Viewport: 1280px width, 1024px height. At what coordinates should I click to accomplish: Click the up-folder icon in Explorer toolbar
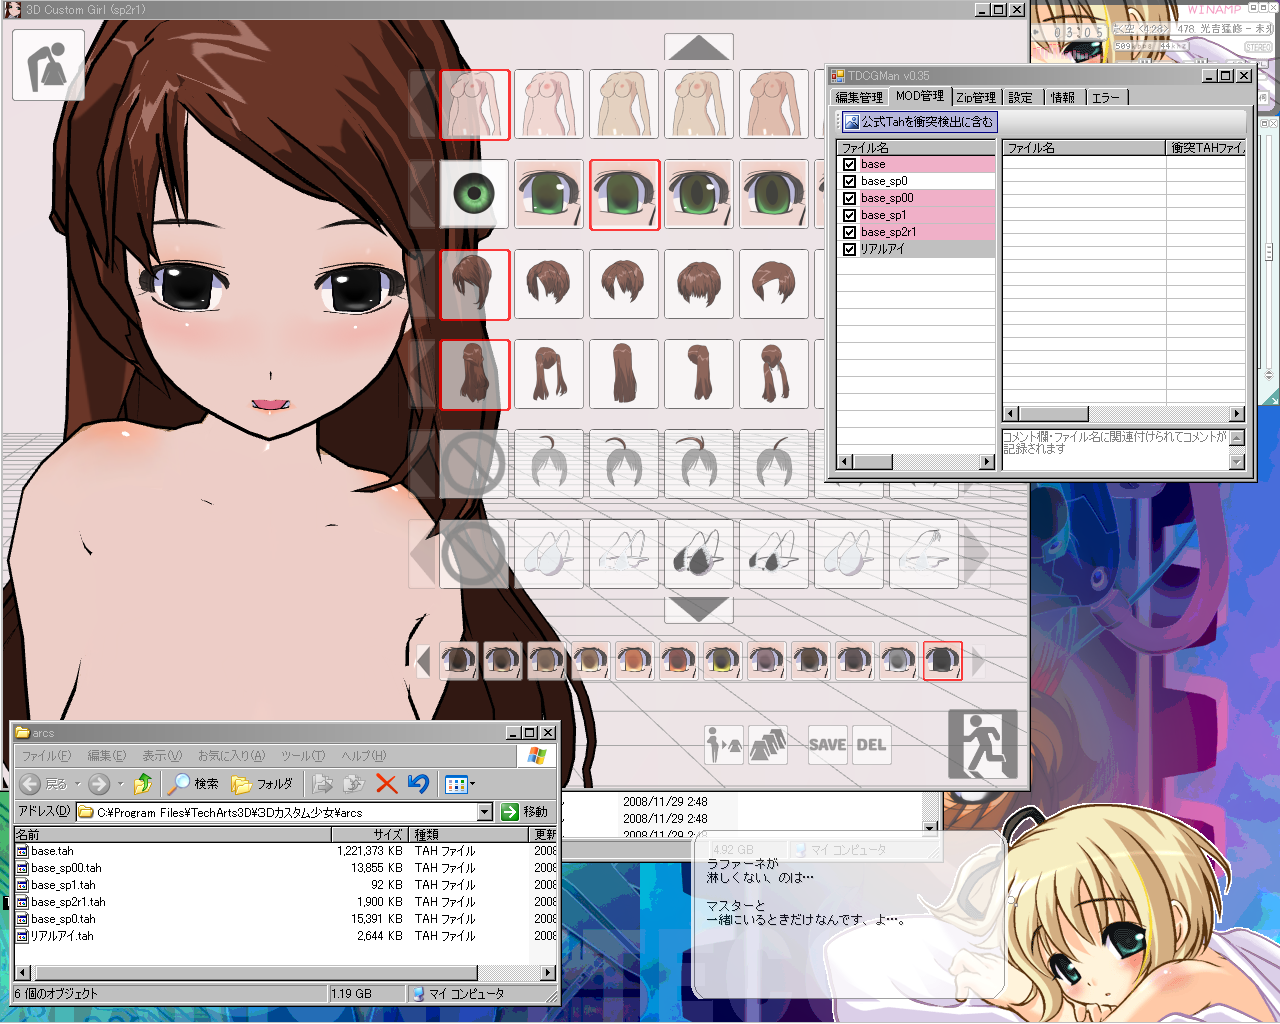pos(143,784)
